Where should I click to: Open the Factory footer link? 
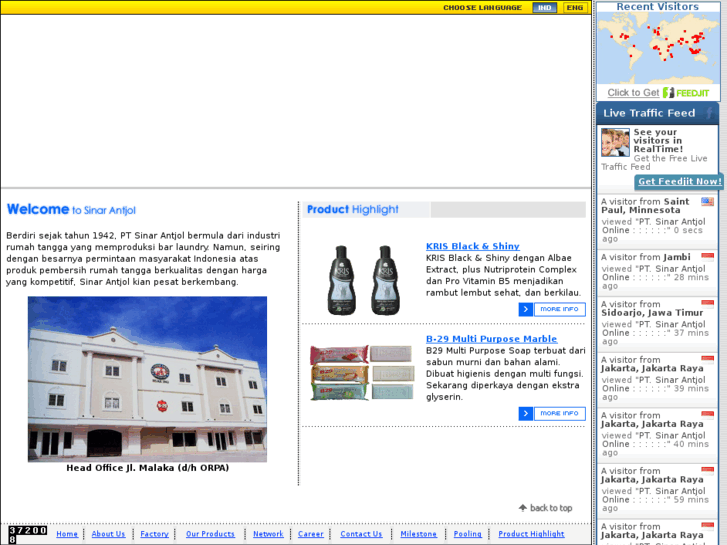point(154,534)
